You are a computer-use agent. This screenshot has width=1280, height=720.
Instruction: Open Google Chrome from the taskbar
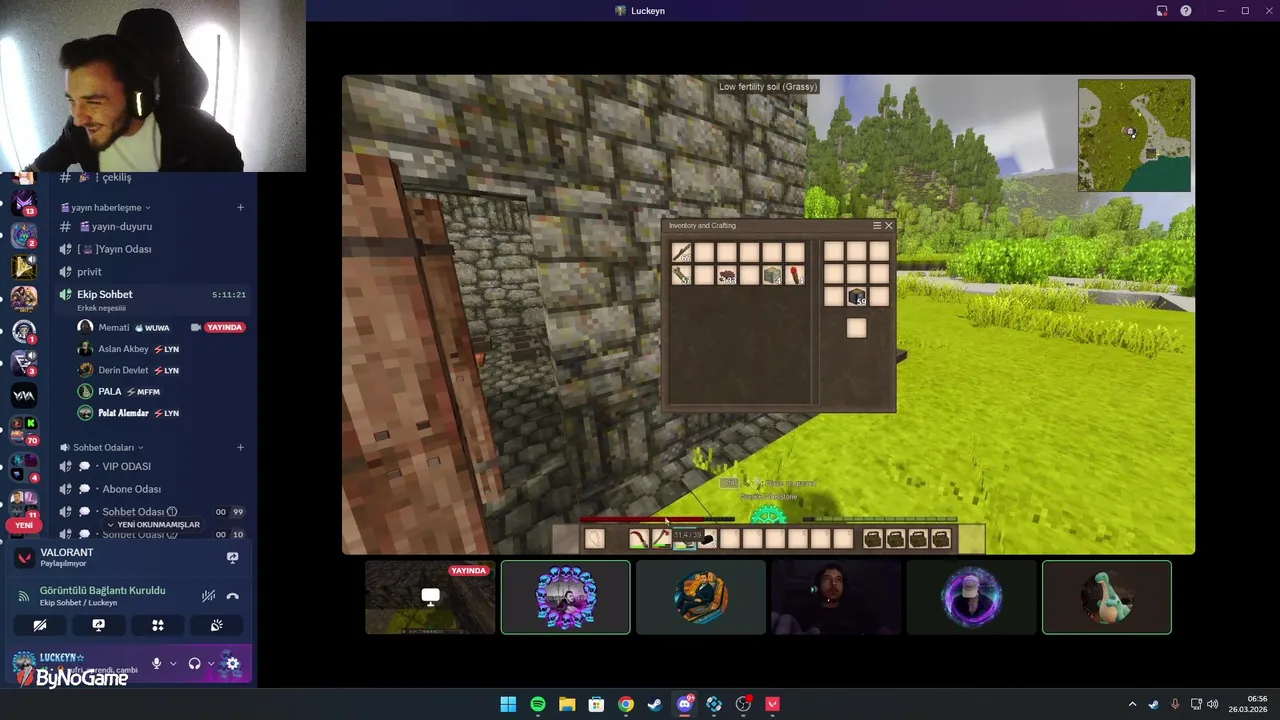[626, 704]
